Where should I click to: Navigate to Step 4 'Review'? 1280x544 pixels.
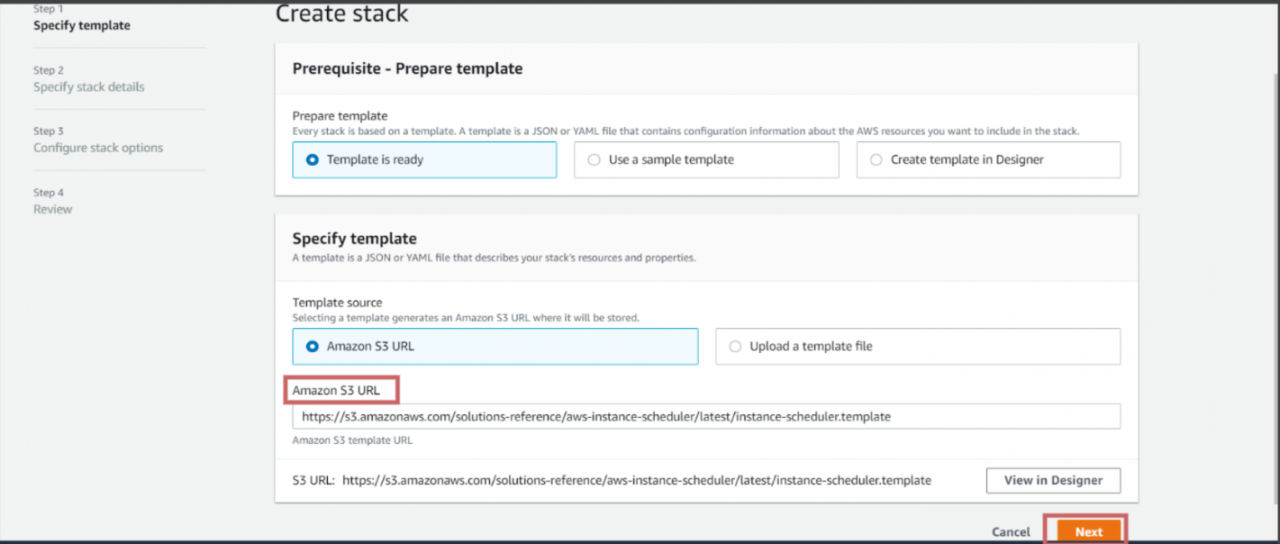pyautogui.click(x=53, y=209)
